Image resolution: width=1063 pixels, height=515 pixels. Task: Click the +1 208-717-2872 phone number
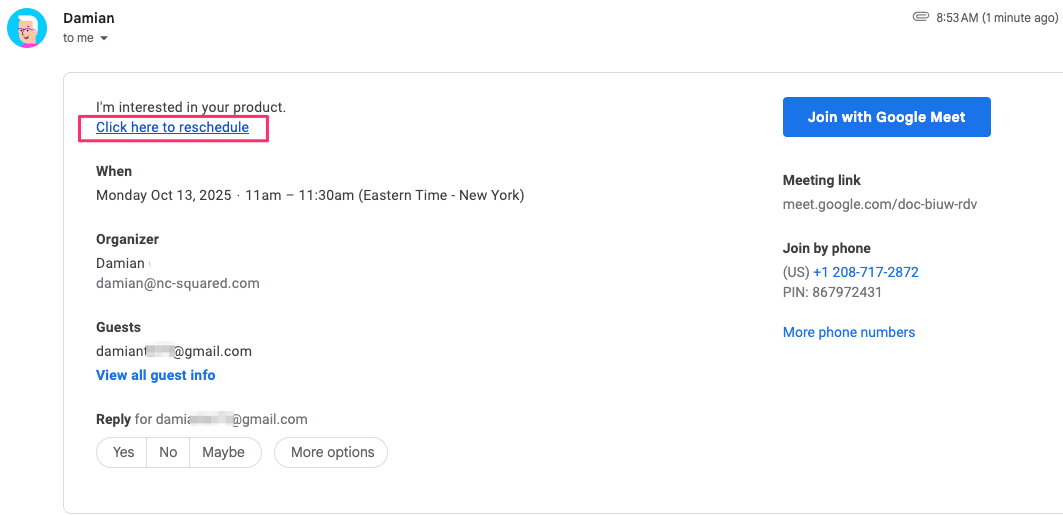(x=865, y=272)
